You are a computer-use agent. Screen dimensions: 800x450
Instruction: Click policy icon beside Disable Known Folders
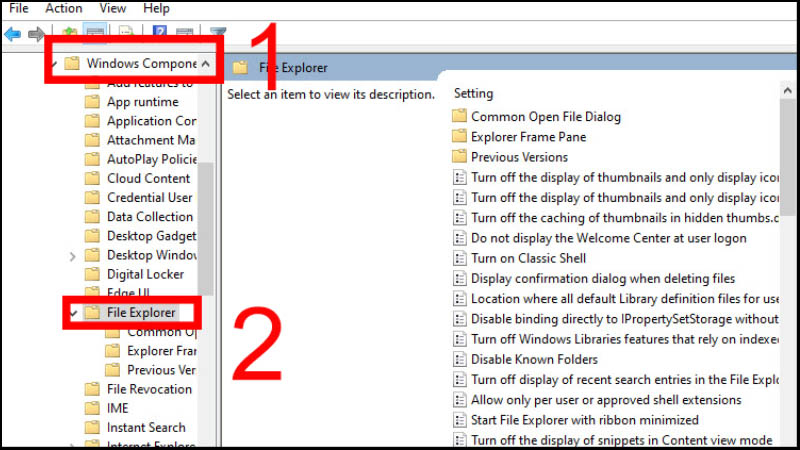[x=460, y=359]
